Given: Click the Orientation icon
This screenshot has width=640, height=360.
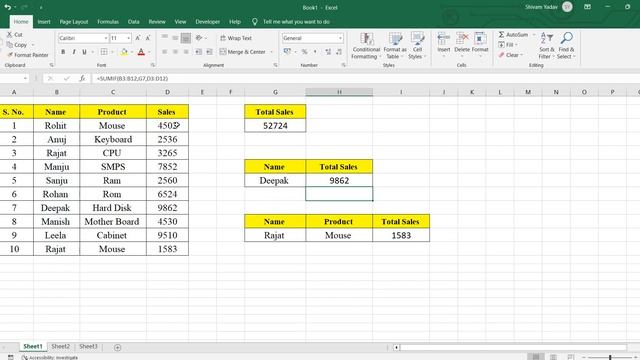Looking at the screenshot, I should (199, 38).
